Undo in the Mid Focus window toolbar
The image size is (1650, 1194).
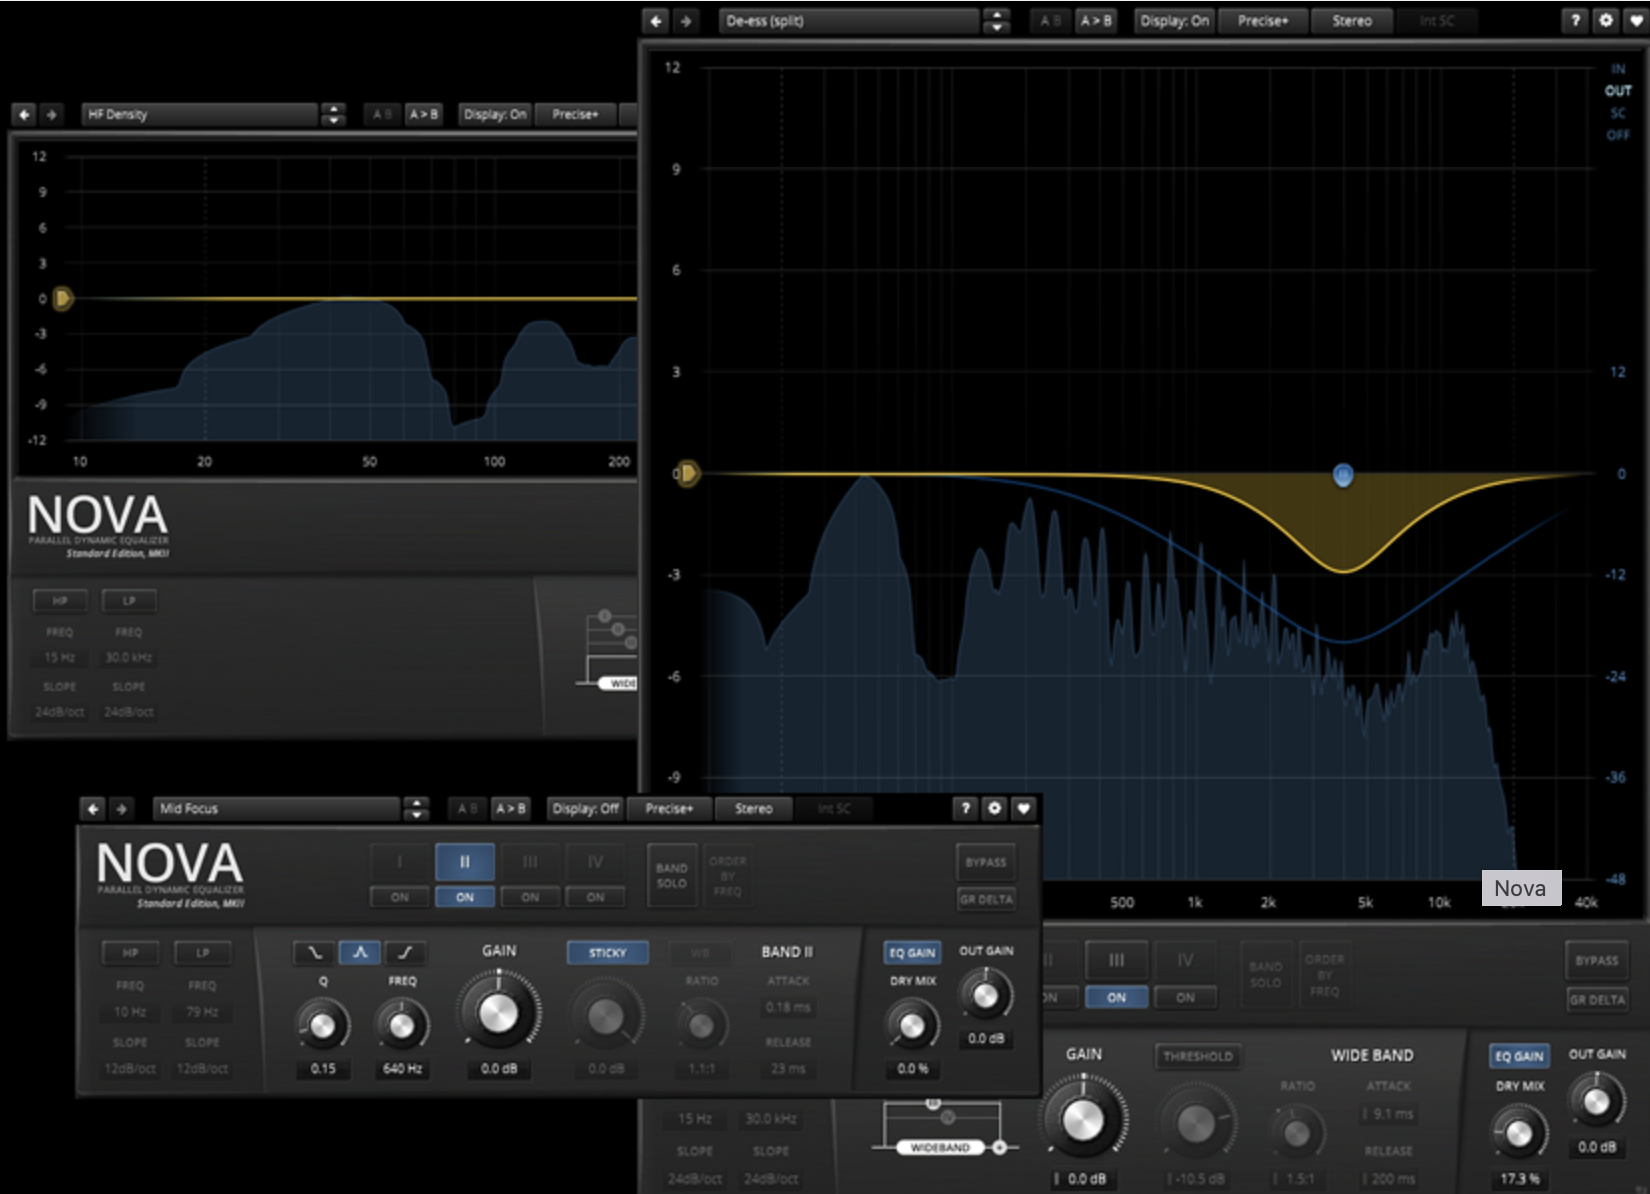pos(93,808)
